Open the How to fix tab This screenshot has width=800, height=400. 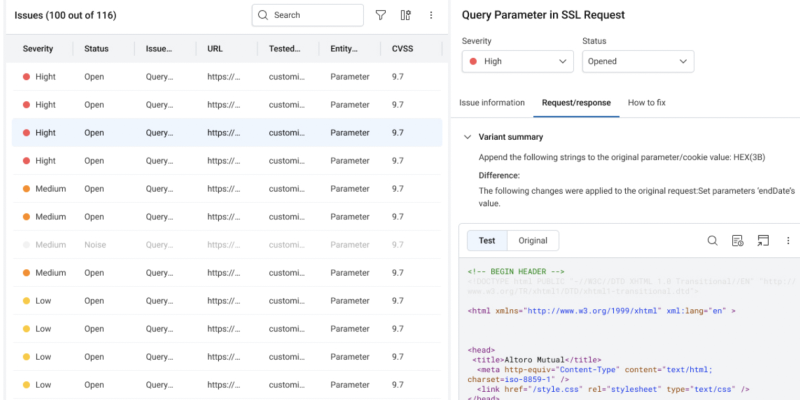point(647,103)
